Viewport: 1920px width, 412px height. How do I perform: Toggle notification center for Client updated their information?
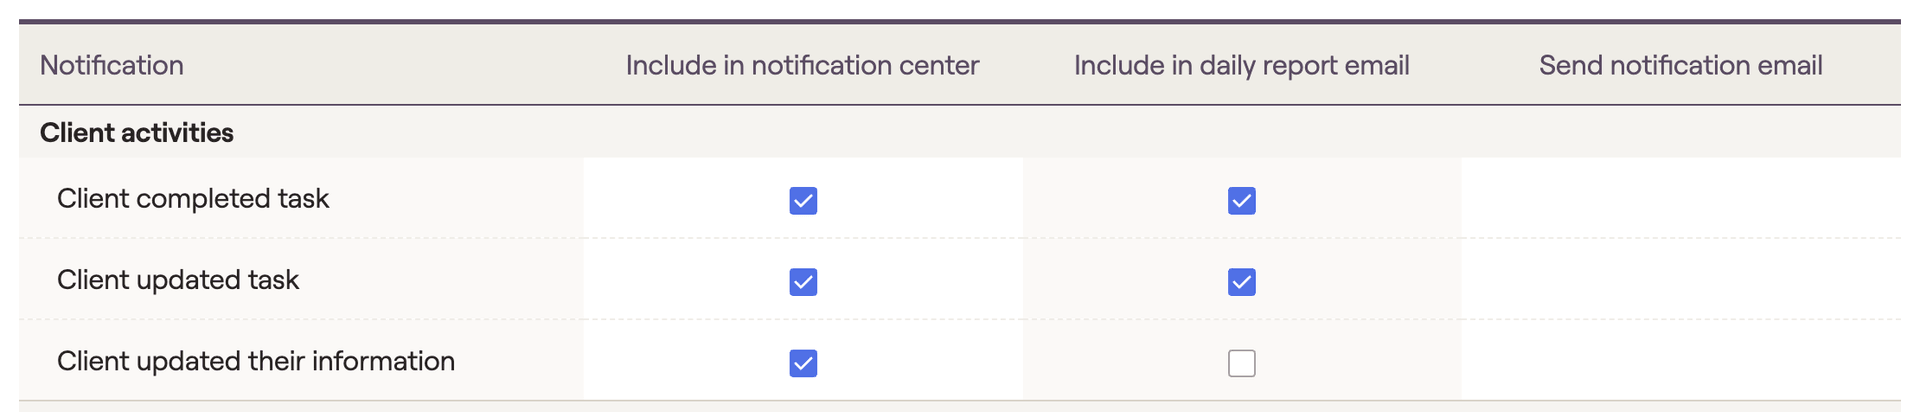(x=803, y=362)
